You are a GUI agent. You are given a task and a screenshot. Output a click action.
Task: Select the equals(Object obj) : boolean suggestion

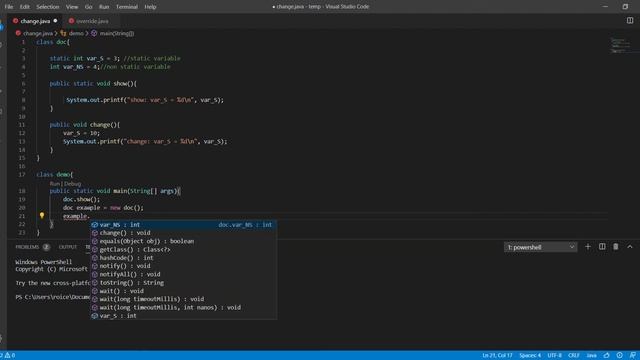[x=183, y=241]
